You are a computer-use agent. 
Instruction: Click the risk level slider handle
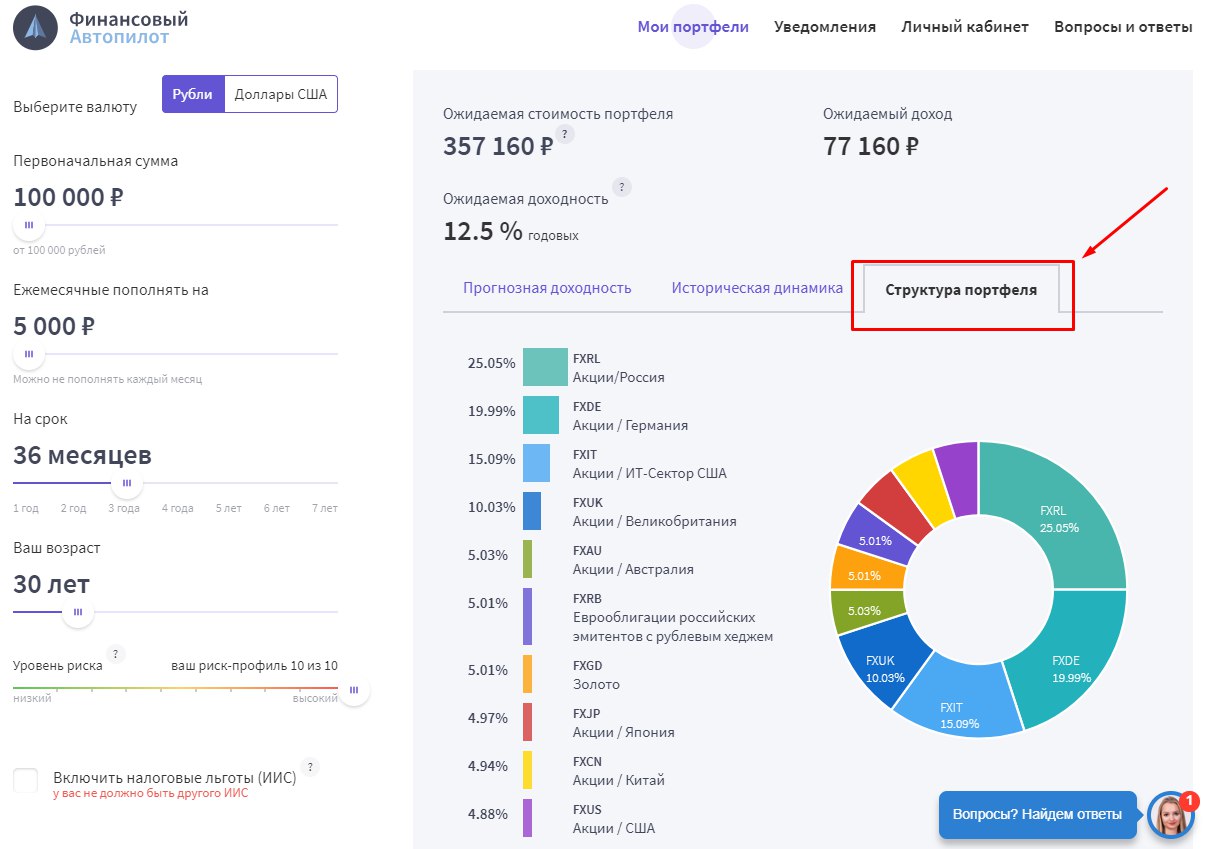click(x=354, y=690)
